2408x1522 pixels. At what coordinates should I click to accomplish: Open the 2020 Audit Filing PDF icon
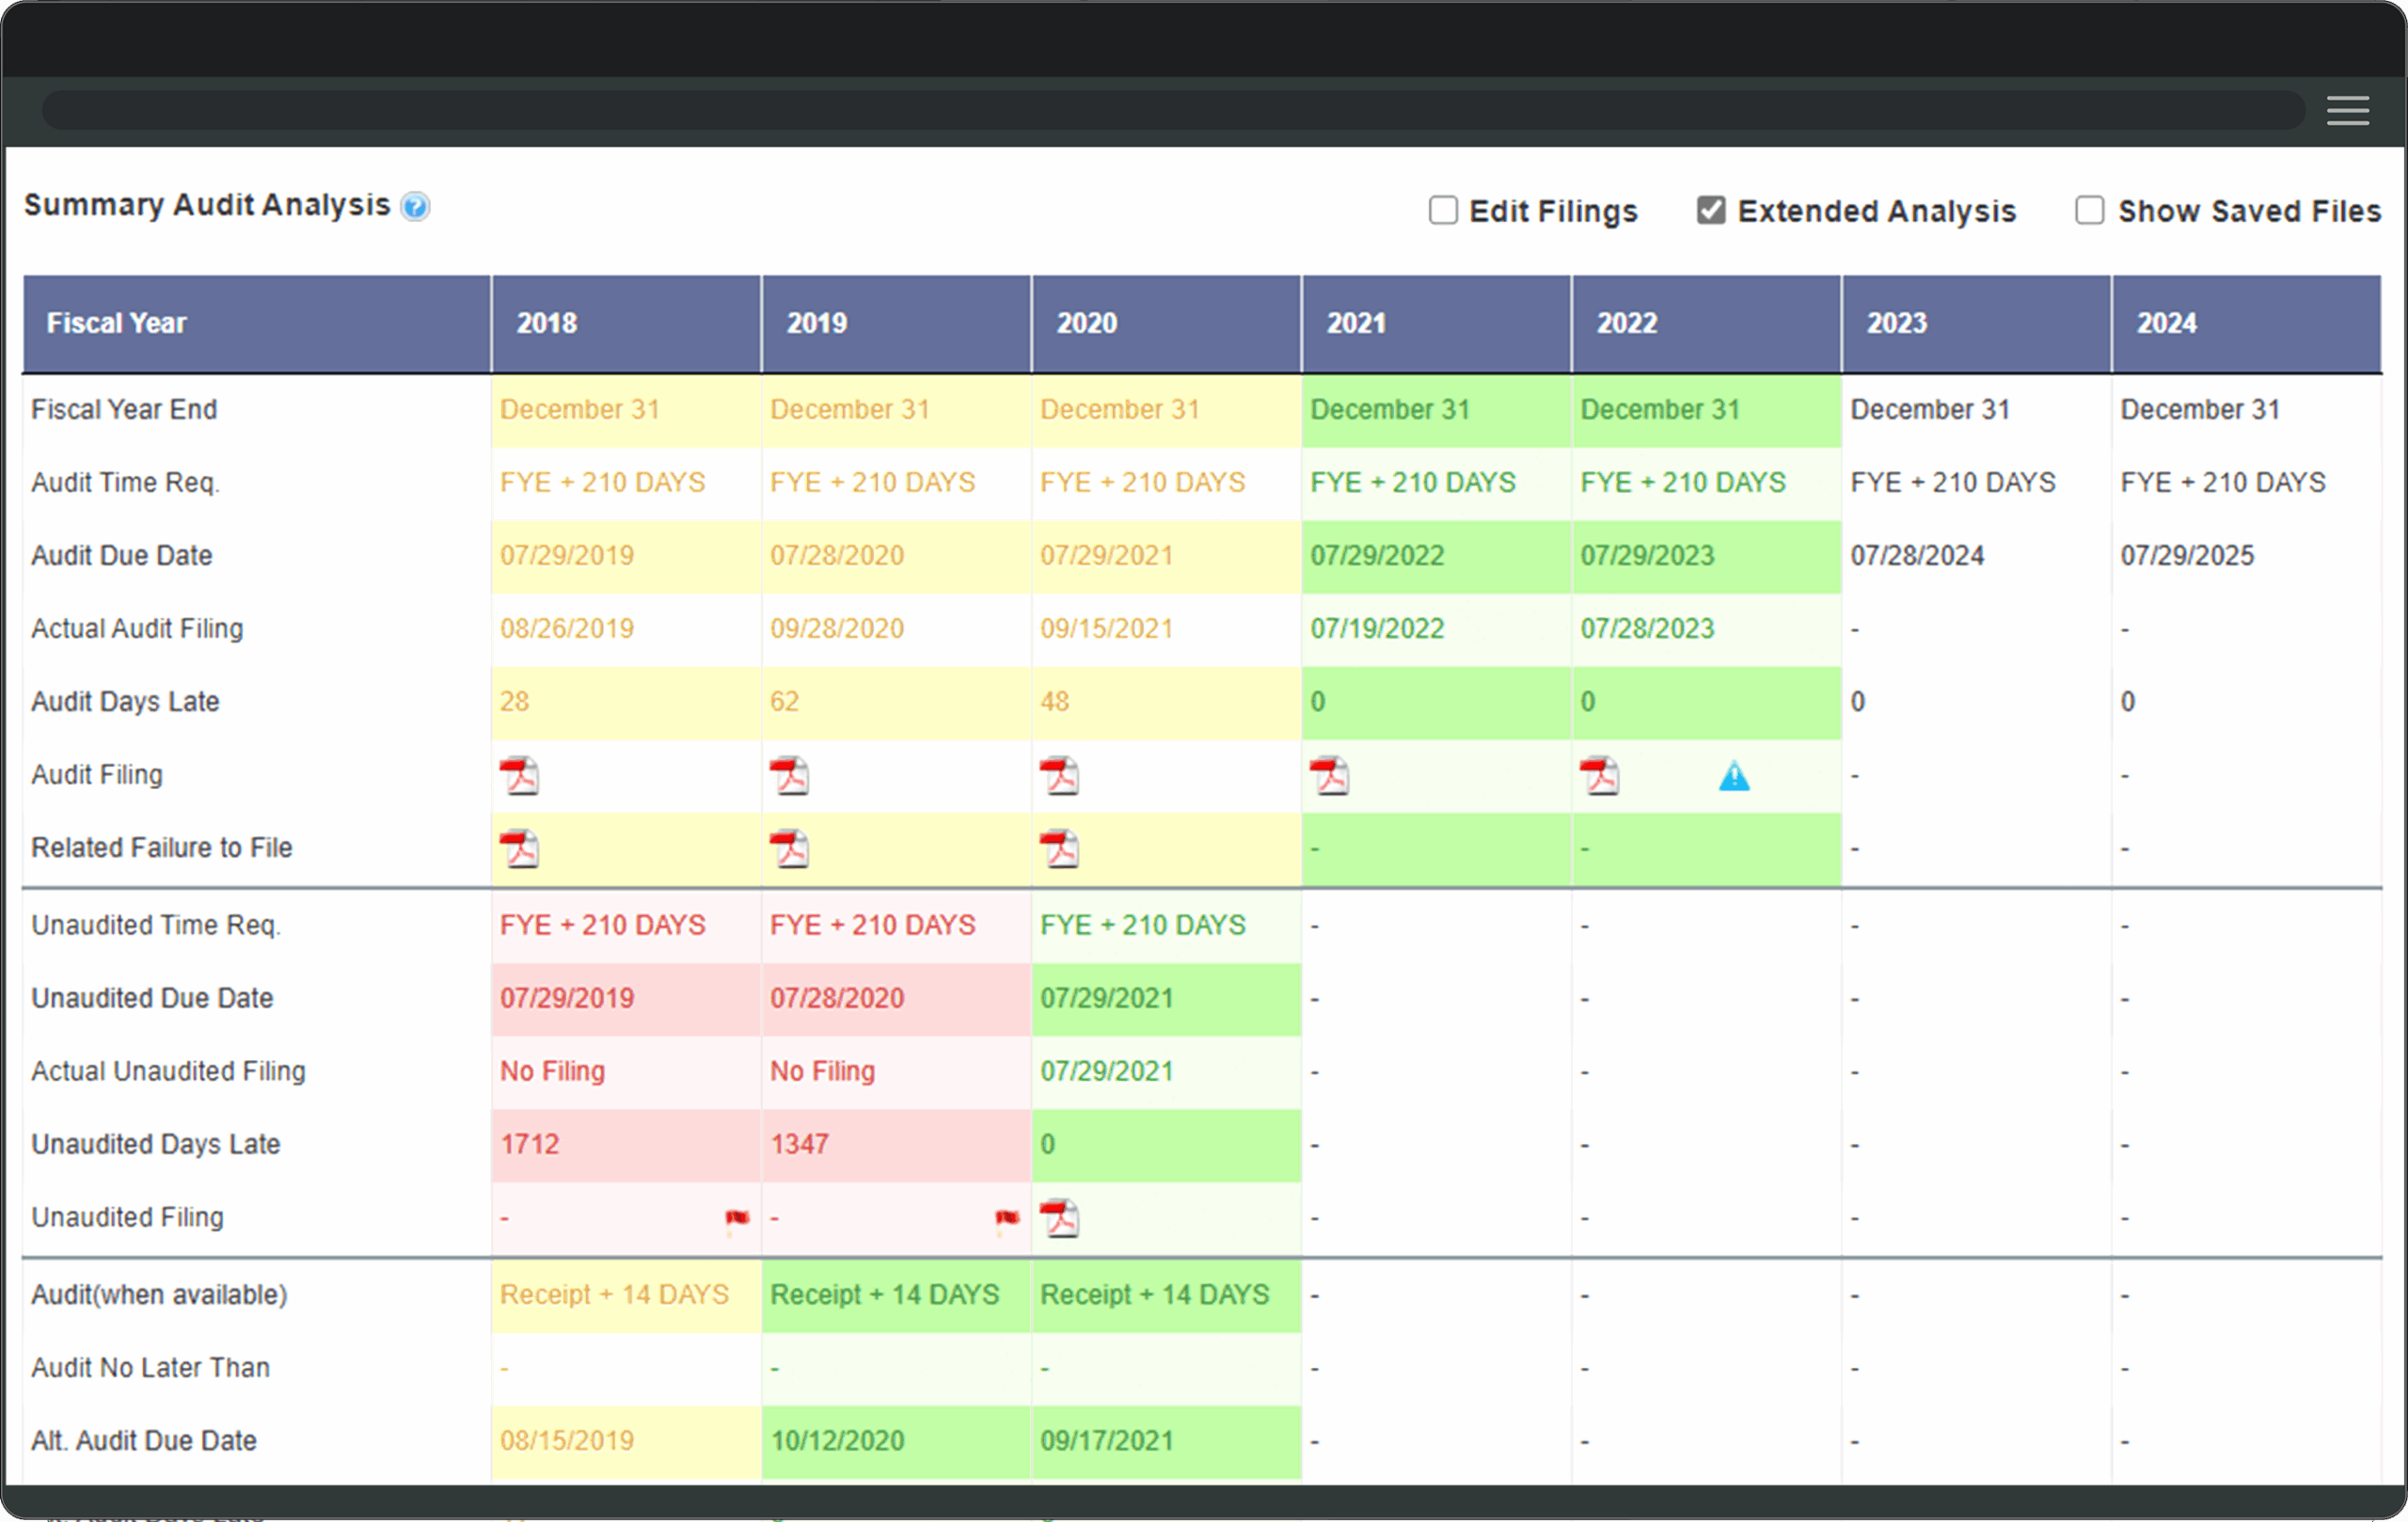1059,776
